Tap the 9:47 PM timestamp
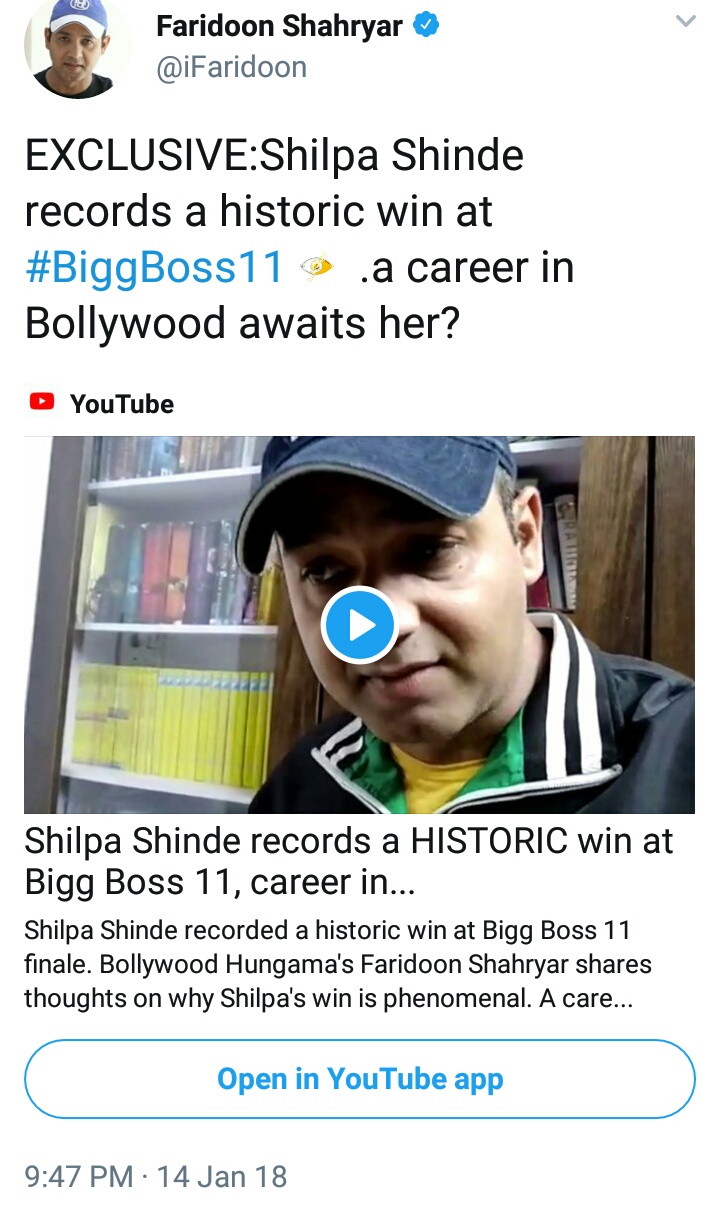 tap(79, 1177)
